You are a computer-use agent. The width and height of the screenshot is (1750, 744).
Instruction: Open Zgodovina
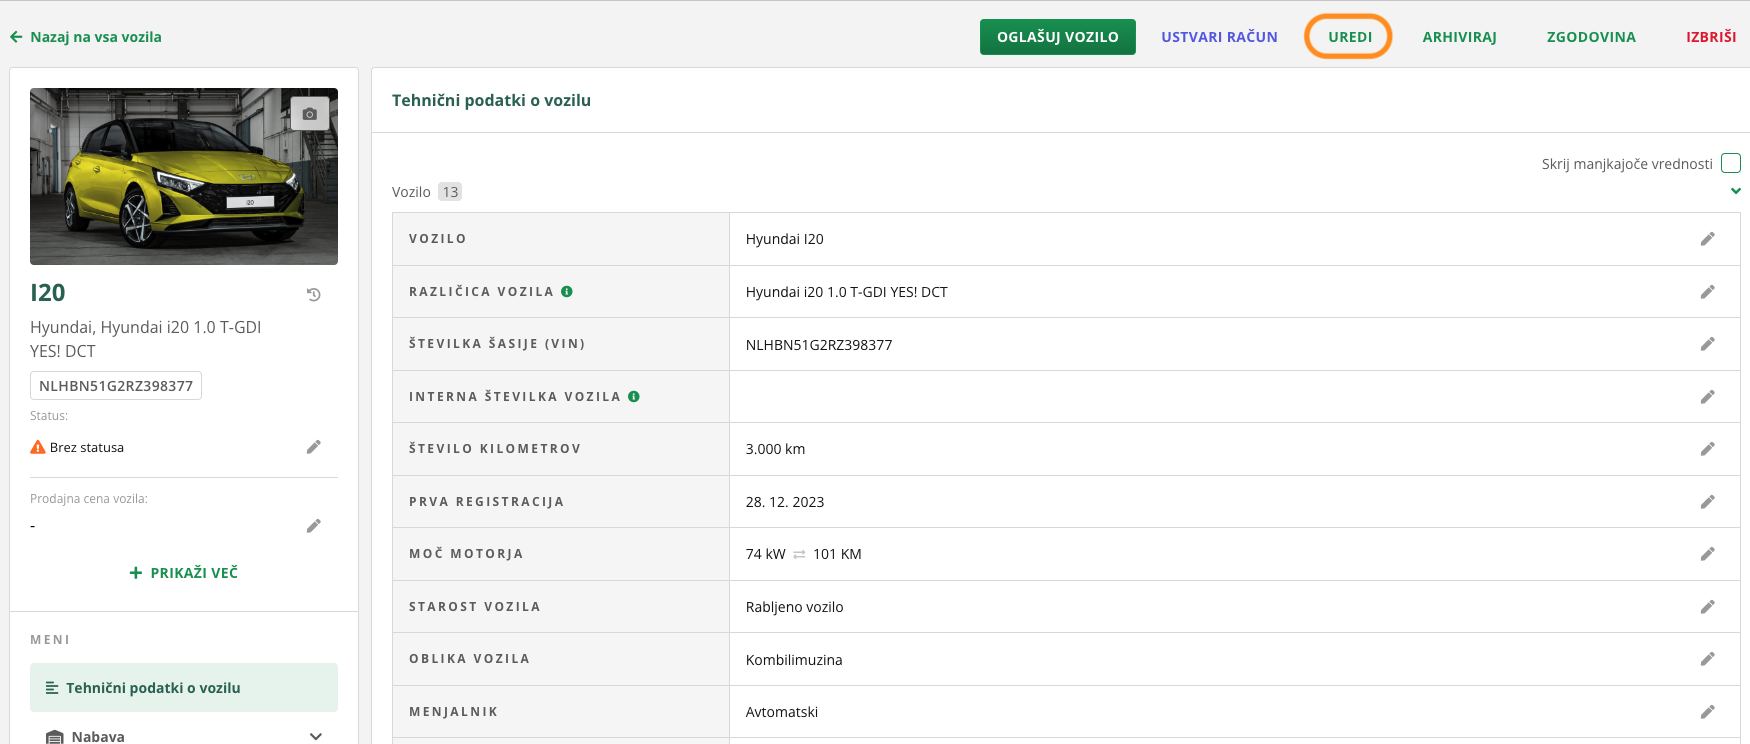1591,37
